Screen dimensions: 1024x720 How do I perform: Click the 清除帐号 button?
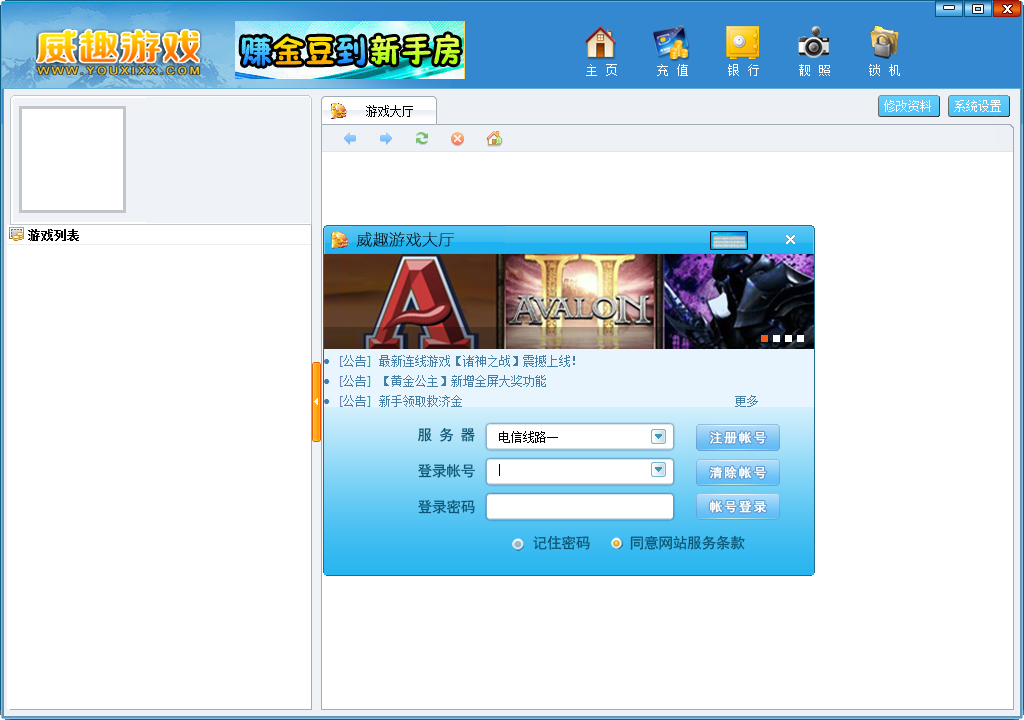pyautogui.click(x=737, y=472)
